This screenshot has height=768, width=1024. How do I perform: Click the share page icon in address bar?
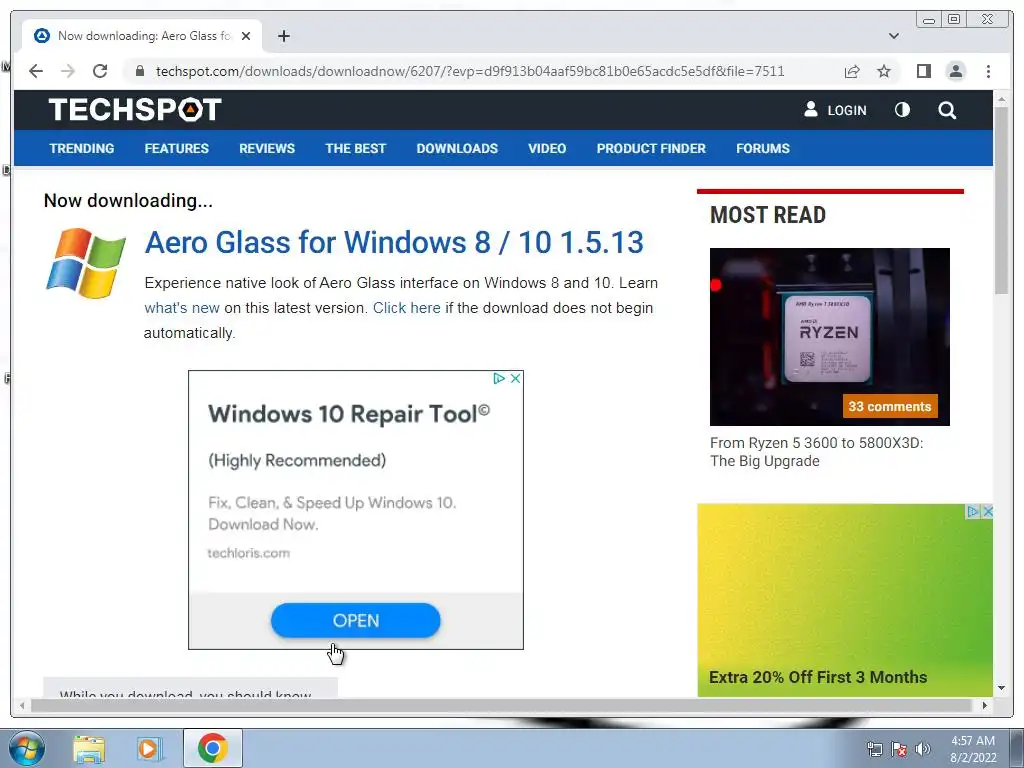tap(852, 71)
